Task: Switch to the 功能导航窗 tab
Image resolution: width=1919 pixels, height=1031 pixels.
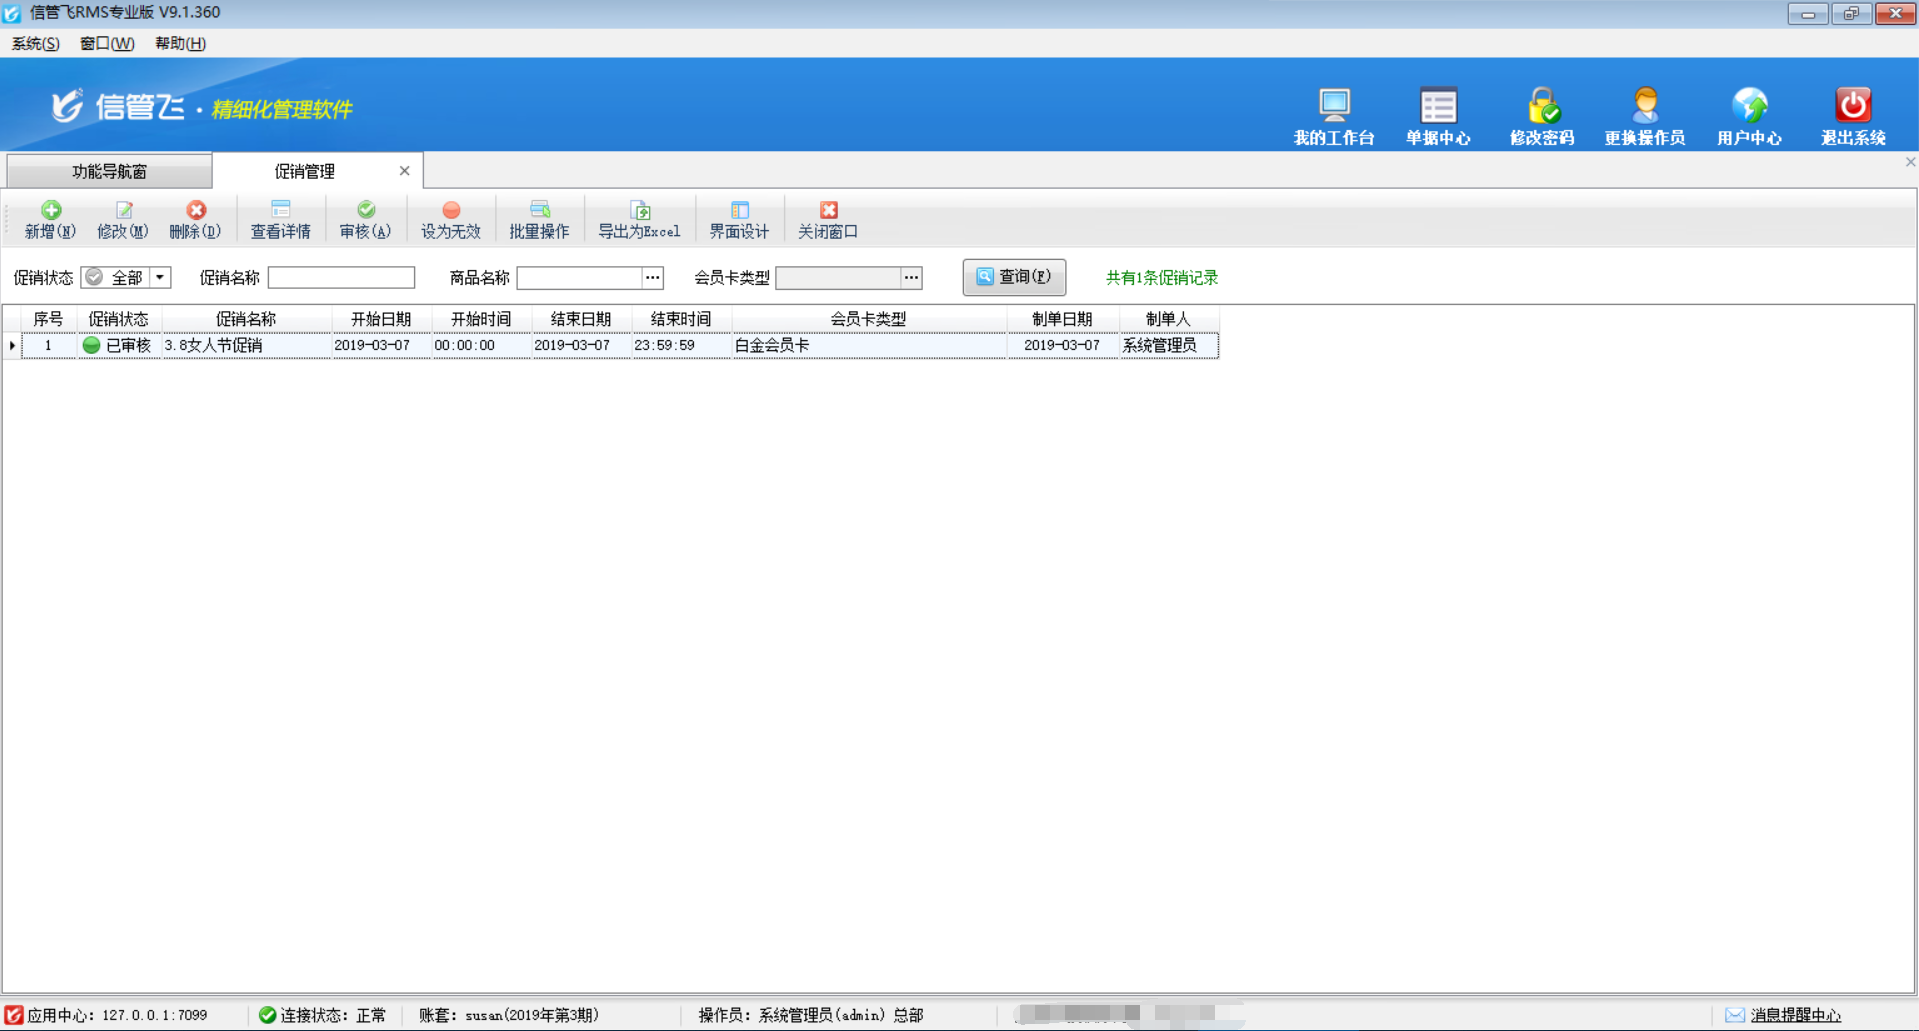Action: (109, 171)
